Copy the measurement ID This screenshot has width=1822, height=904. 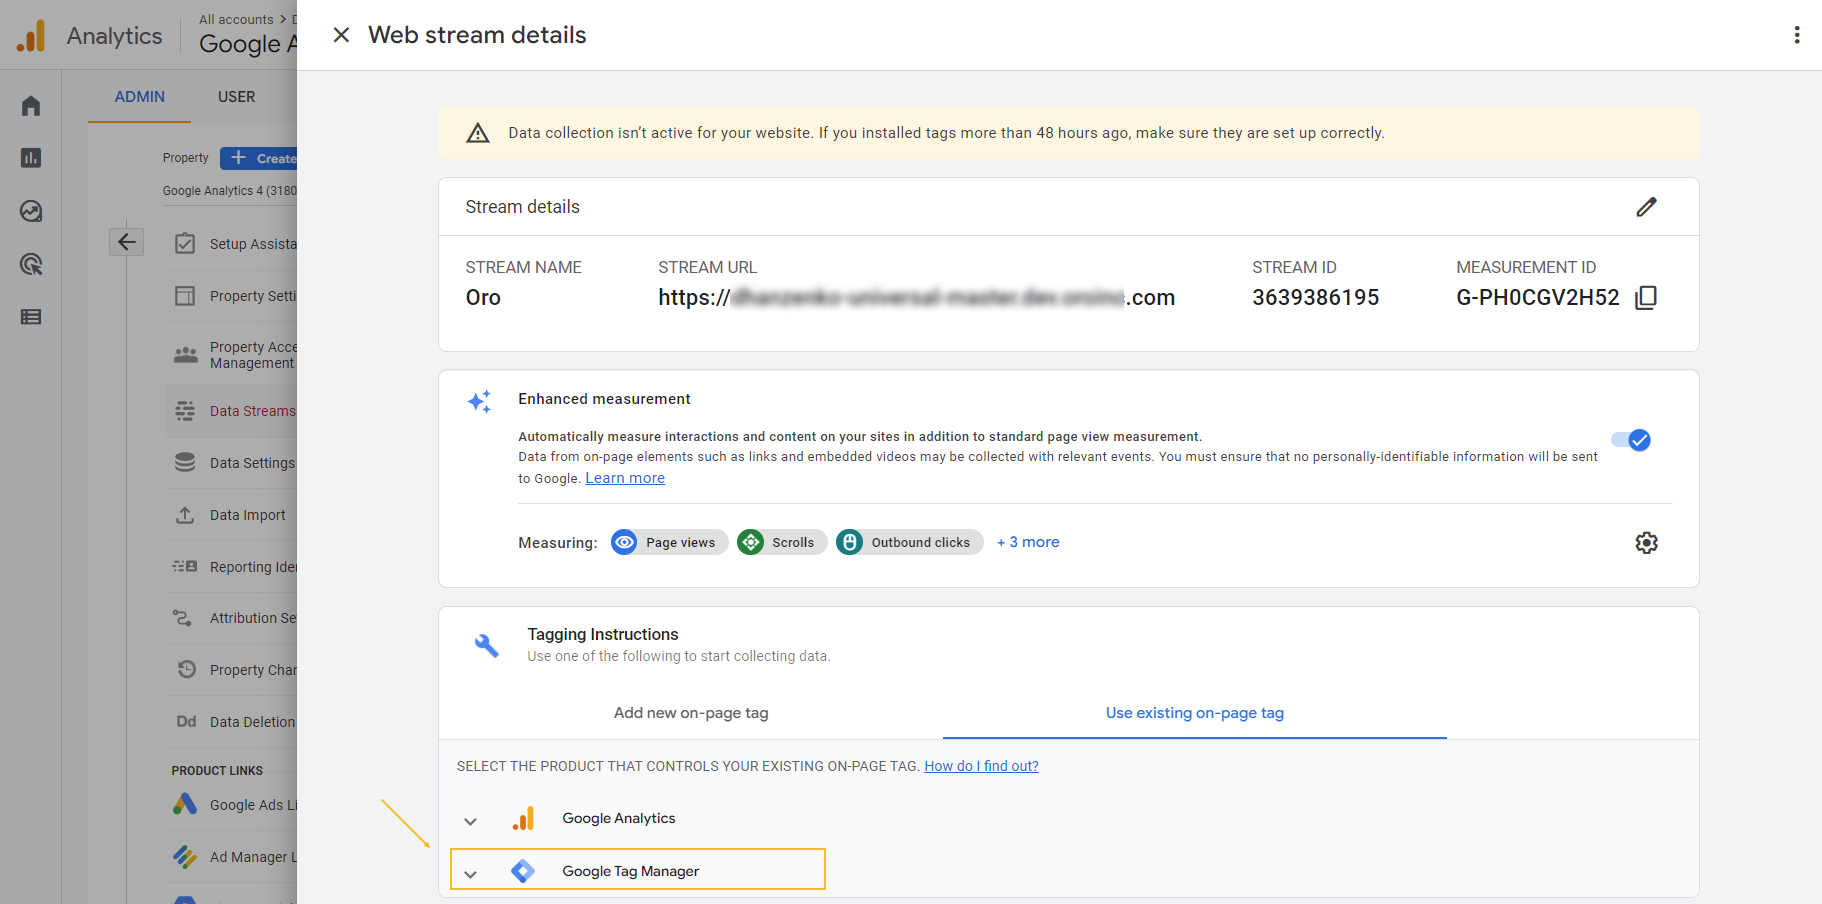tap(1646, 298)
